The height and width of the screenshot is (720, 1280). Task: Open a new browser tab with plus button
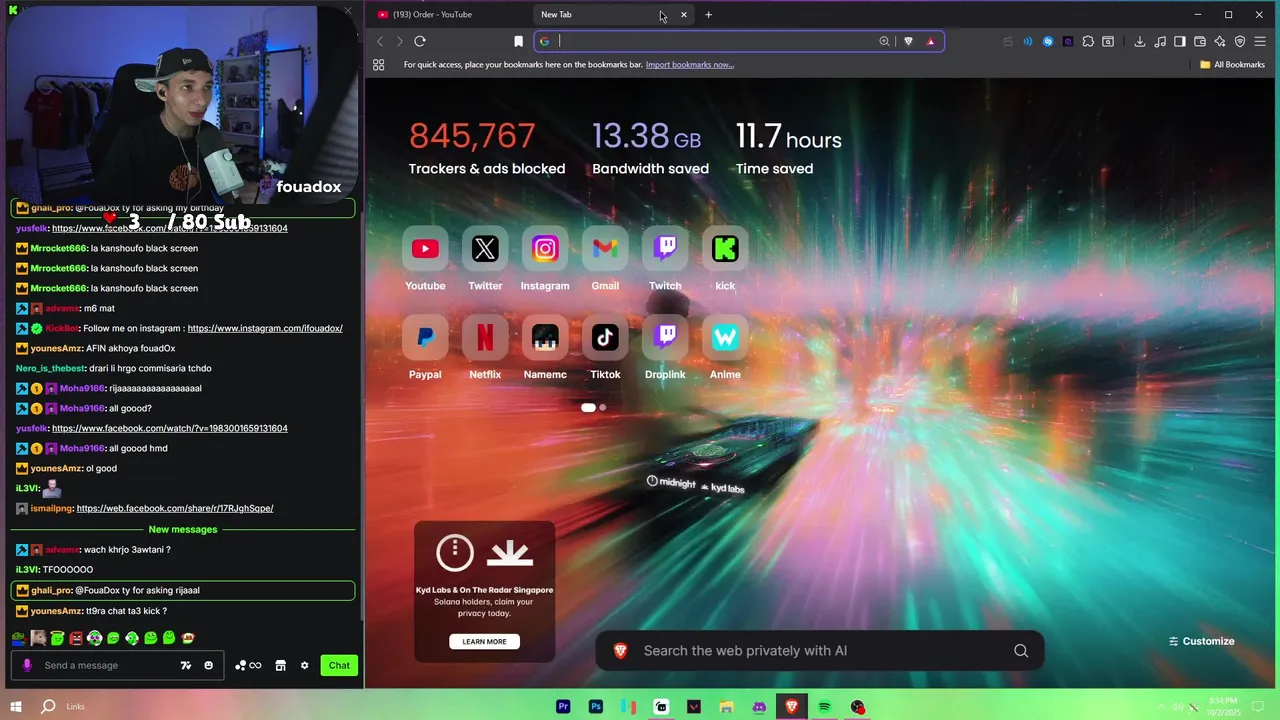[x=708, y=14]
